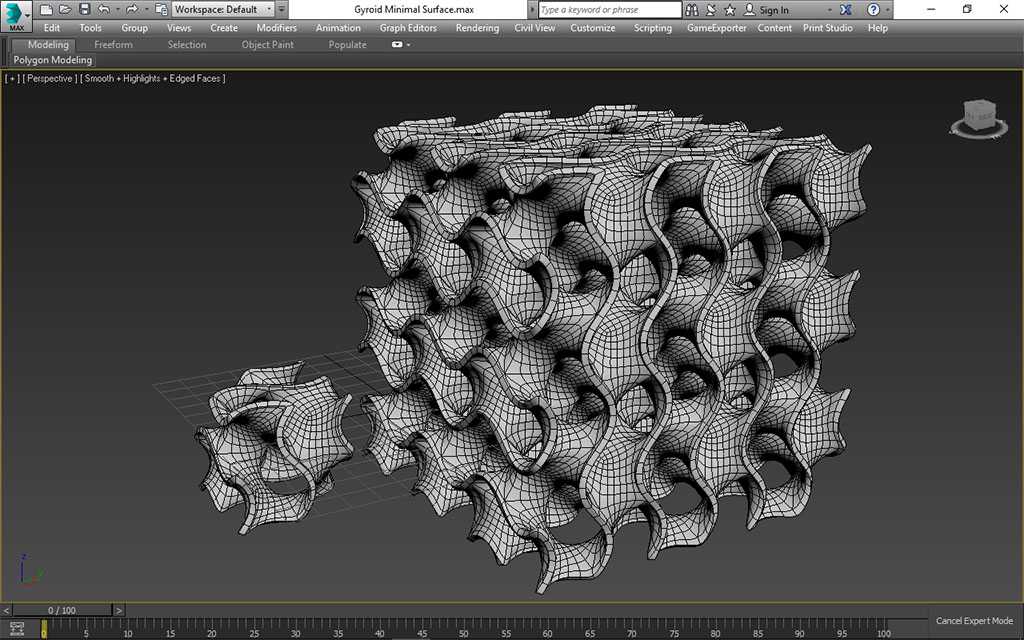This screenshot has height=640, width=1024.
Task: Undo the last action with the arrow icon
Action: coord(104,10)
